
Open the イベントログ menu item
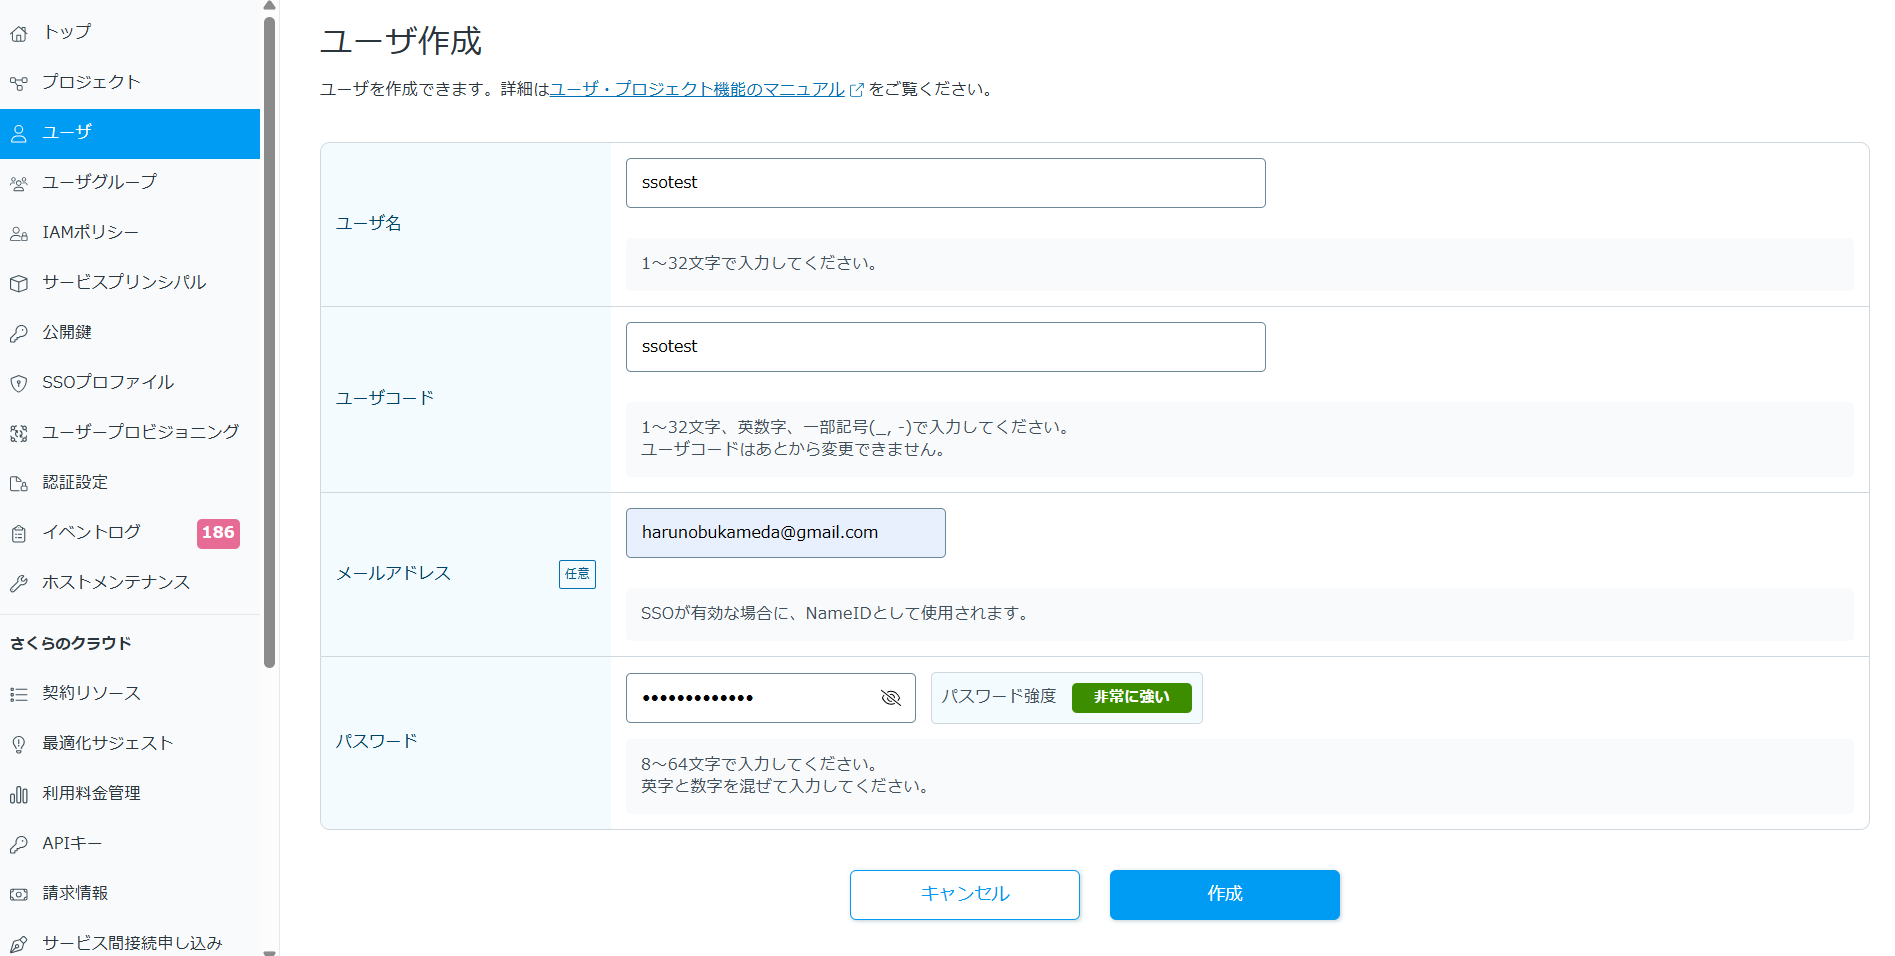(x=91, y=533)
